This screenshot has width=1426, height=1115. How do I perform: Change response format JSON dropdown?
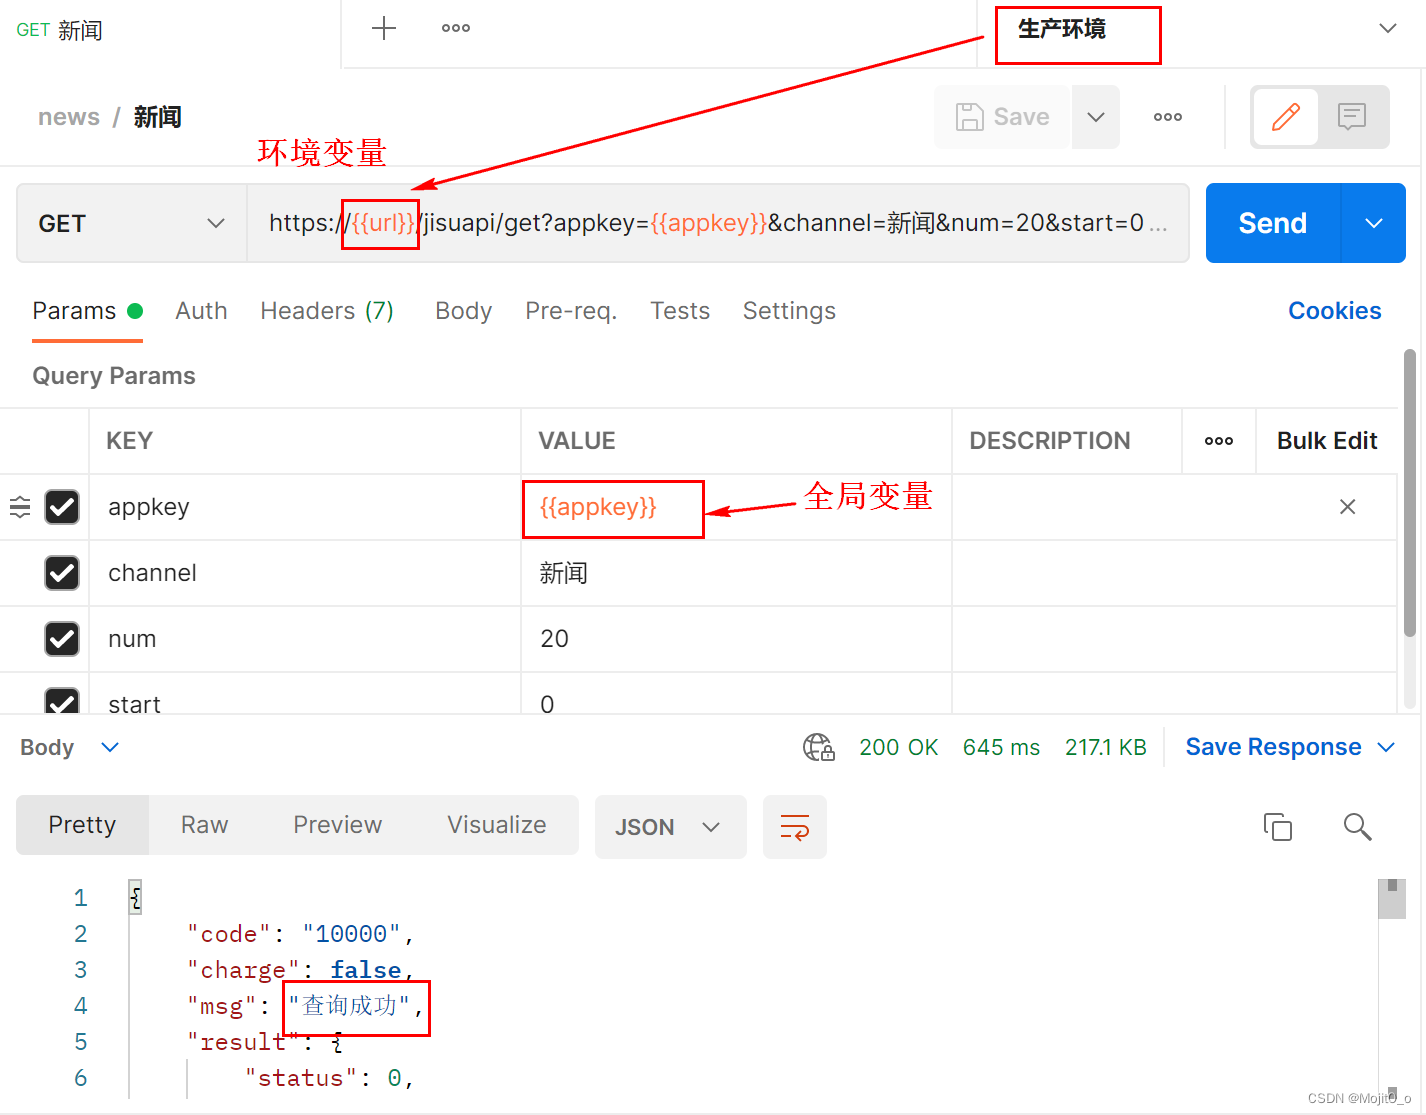click(x=670, y=827)
